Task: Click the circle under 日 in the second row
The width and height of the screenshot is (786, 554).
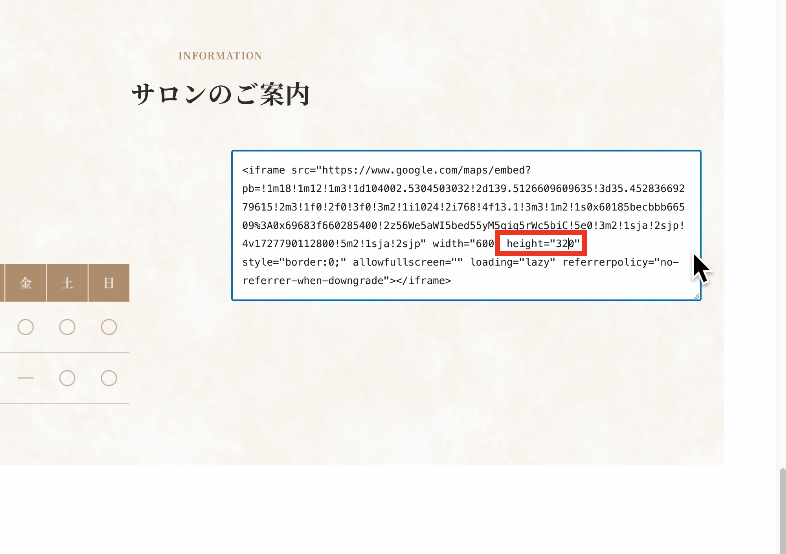Action: (x=109, y=378)
